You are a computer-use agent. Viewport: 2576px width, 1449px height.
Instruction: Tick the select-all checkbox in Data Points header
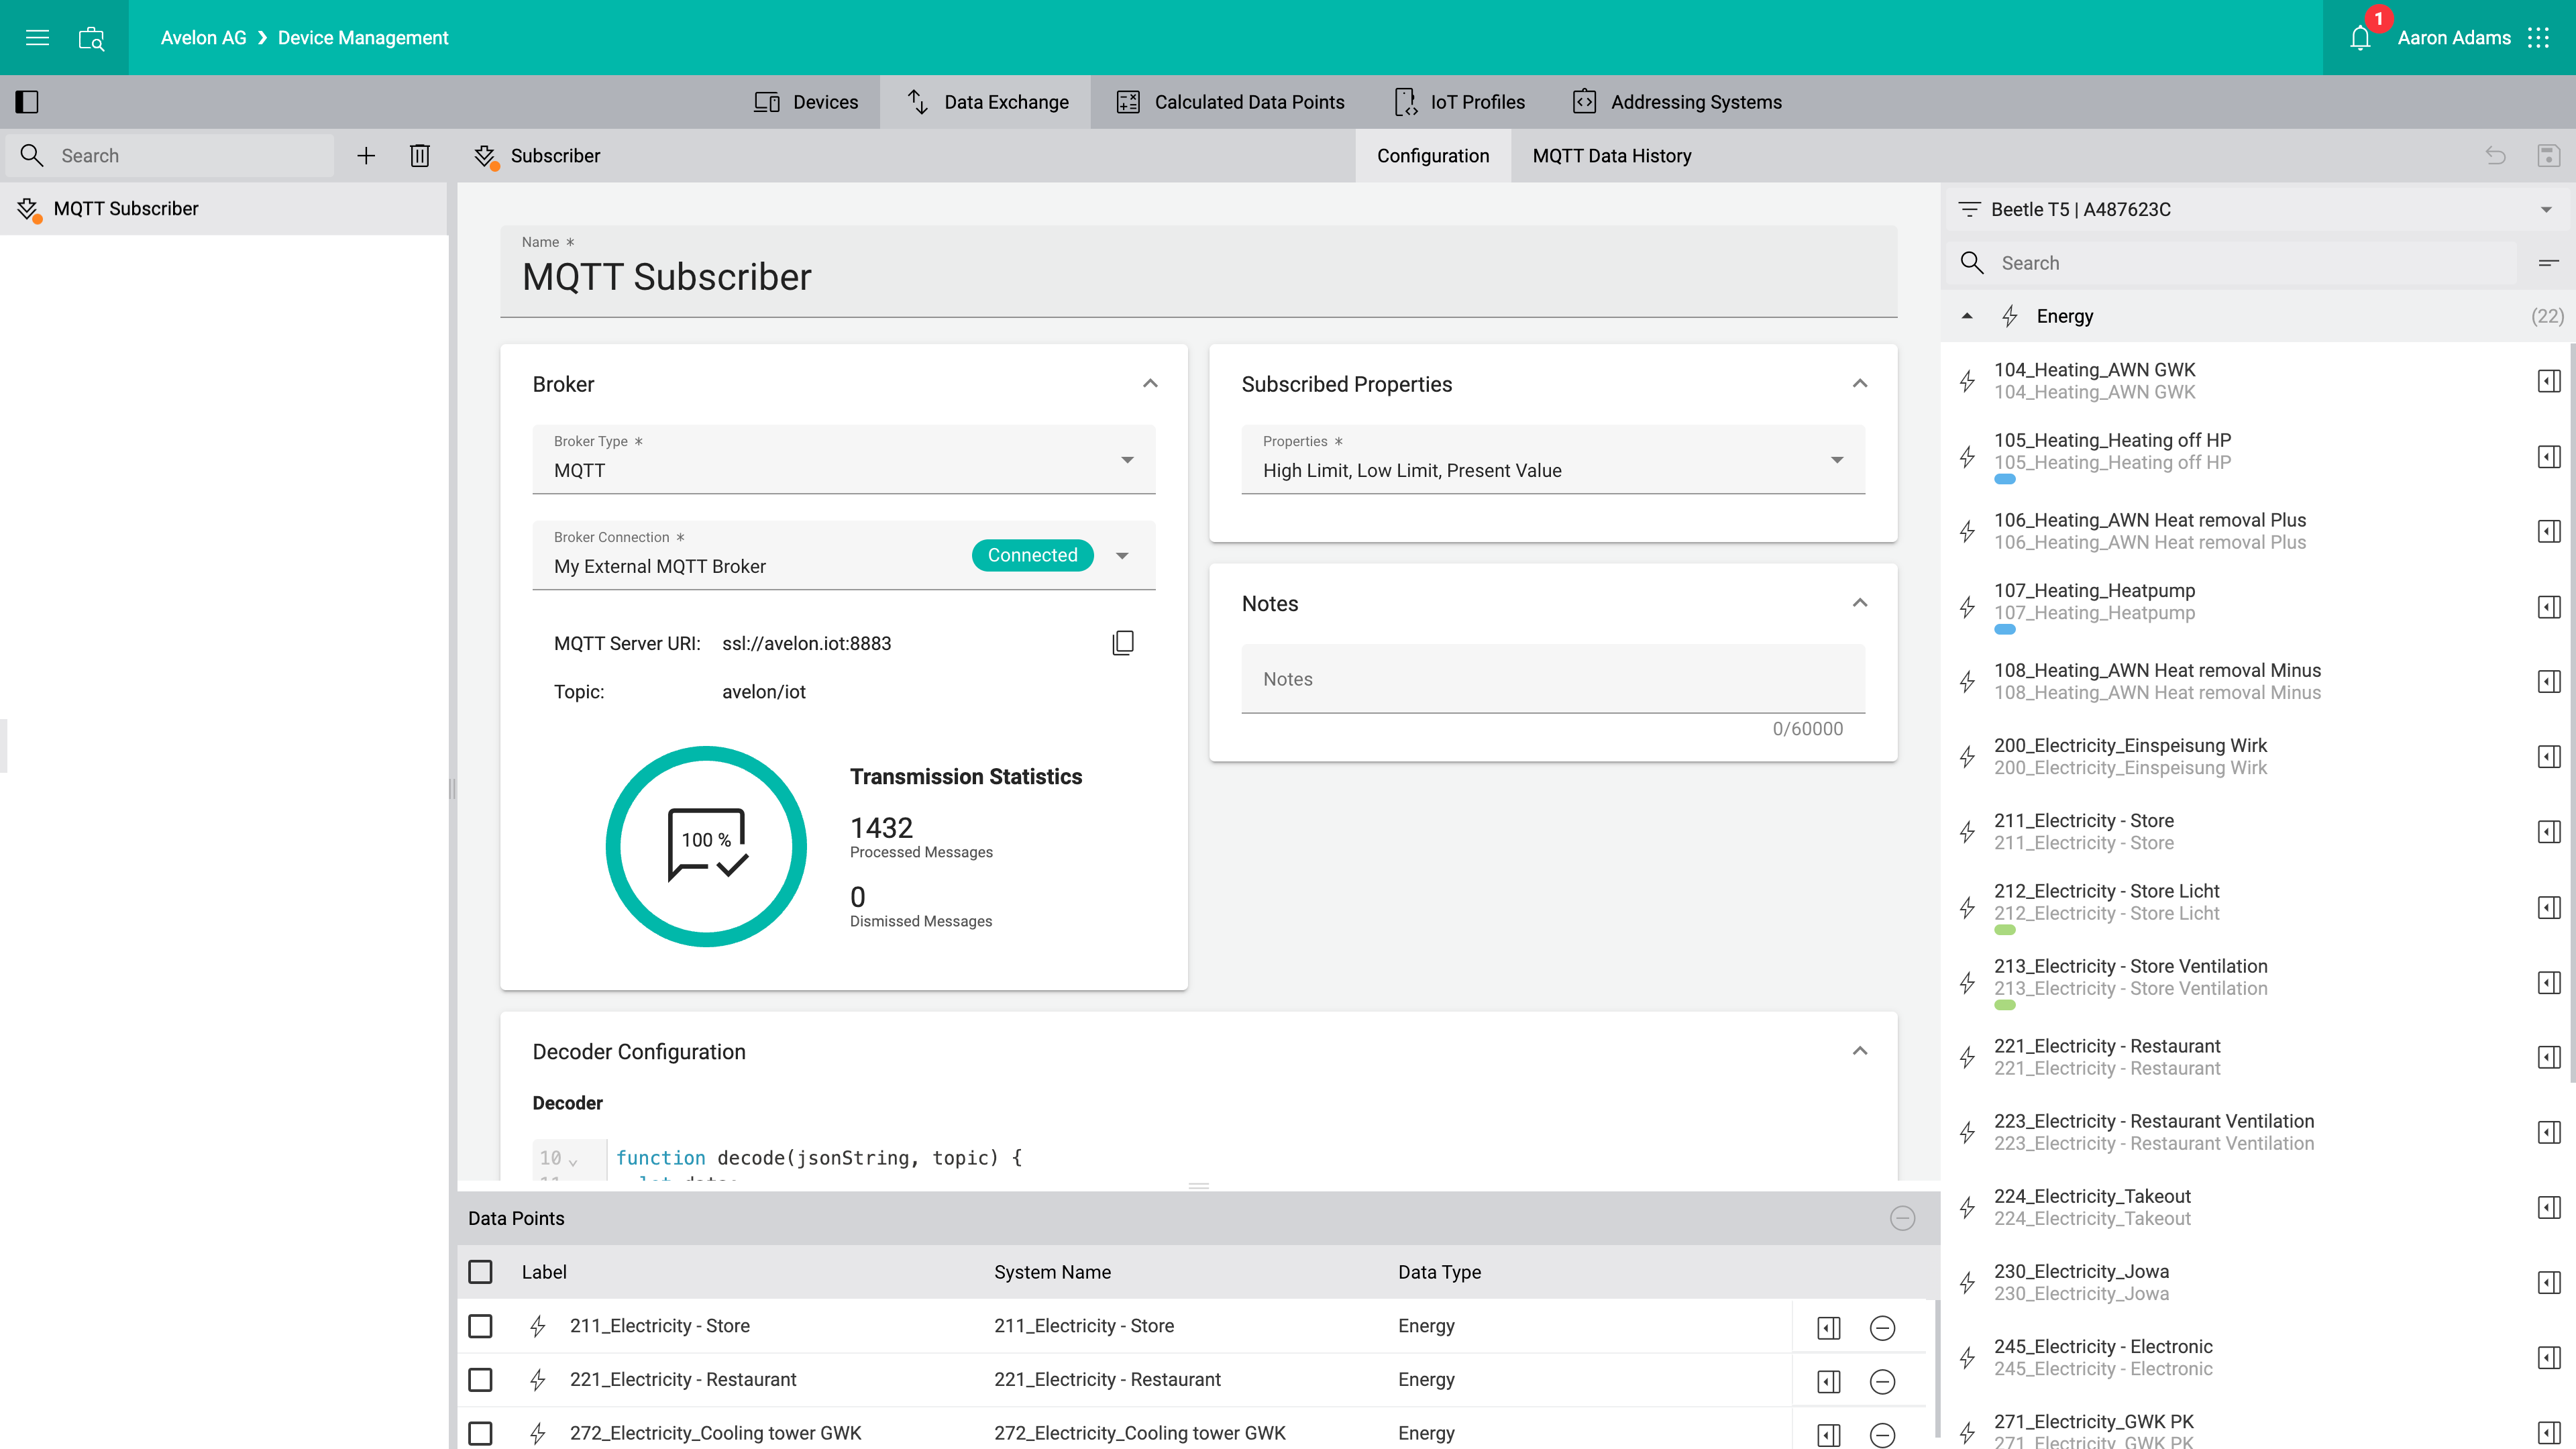pyautogui.click(x=480, y=1272)
